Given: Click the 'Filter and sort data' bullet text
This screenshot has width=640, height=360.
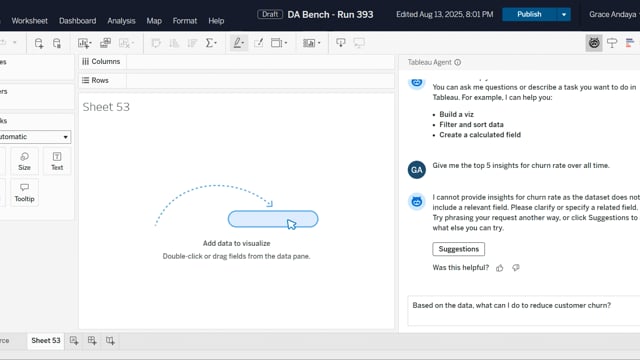Looking at the screenshot, I should click(471, 124).
